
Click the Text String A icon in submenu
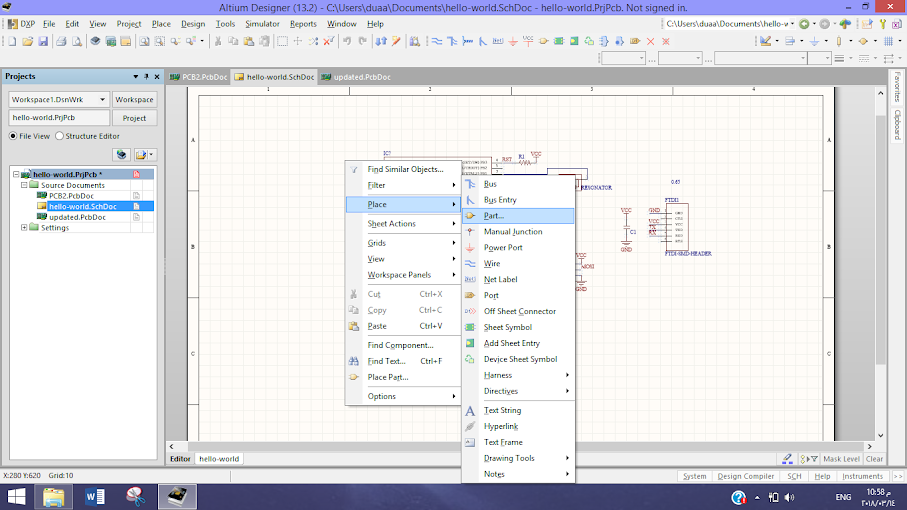(470, 411)
